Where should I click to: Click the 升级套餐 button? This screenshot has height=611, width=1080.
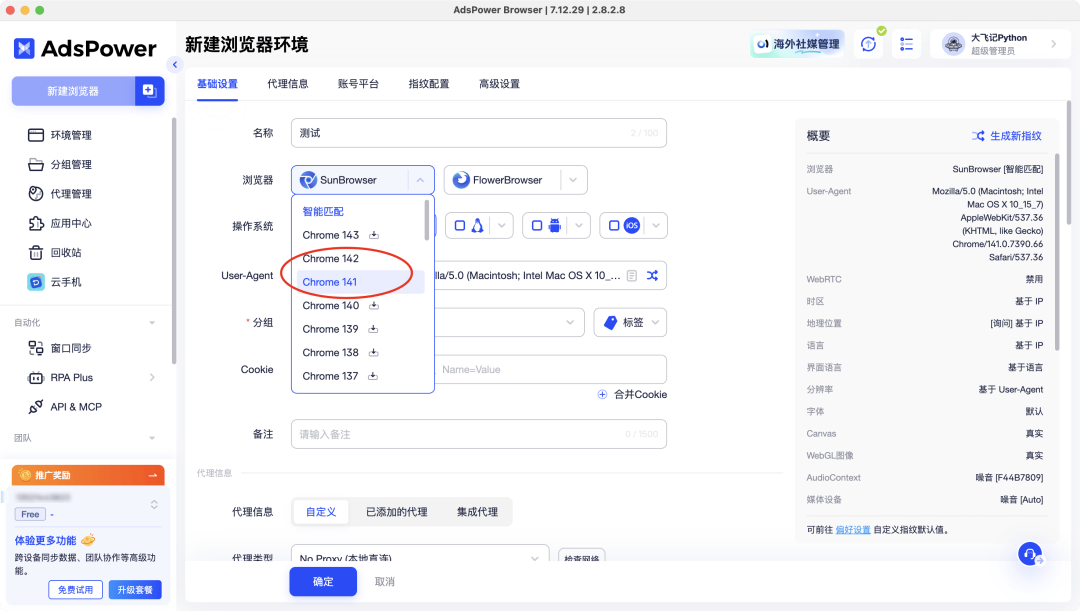pyautogui.click(x=135, y=590)
